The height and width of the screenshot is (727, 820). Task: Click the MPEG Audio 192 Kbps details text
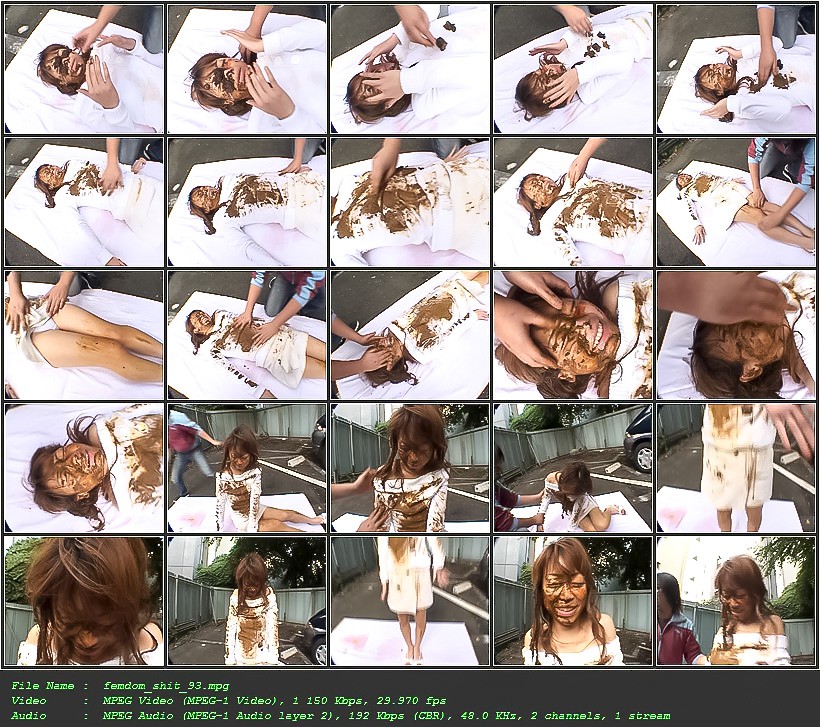pos(386,716)
